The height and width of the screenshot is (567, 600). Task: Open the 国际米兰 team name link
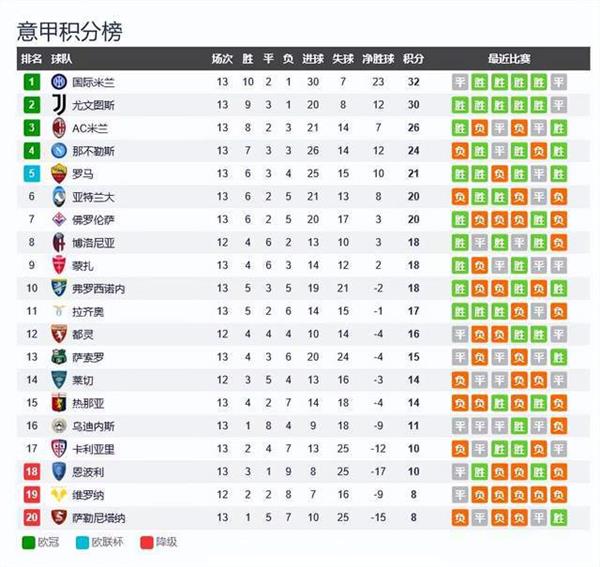[x=93, y=82]
